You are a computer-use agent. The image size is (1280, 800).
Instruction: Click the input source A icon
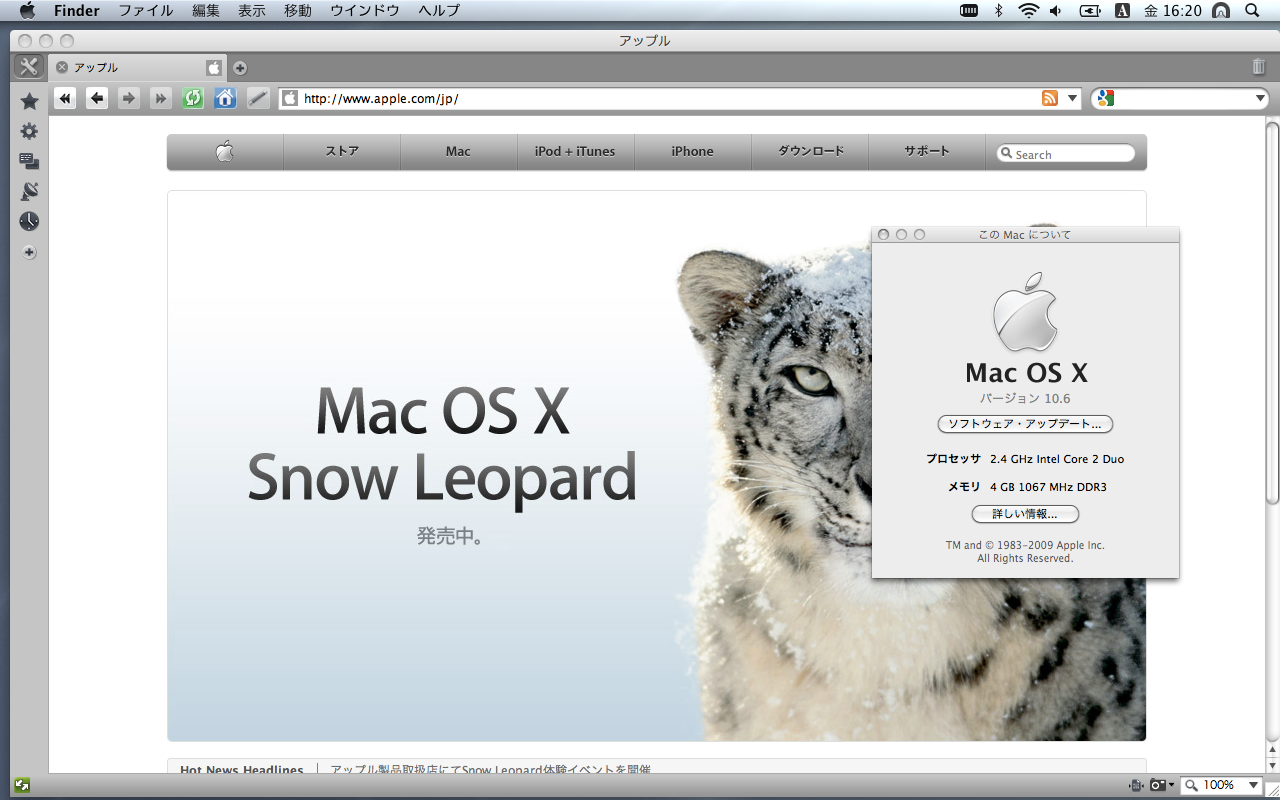(x=1122, y=11)
